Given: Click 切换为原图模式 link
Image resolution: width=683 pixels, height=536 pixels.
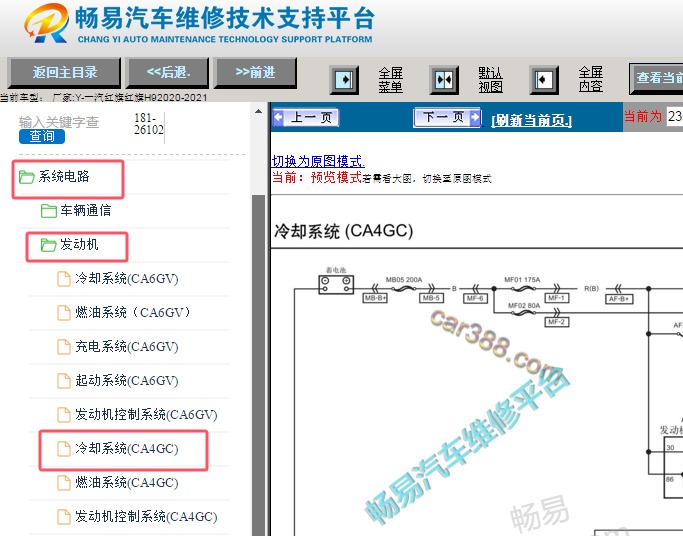Looking at the screenshot, I should (x=318, y=162).
